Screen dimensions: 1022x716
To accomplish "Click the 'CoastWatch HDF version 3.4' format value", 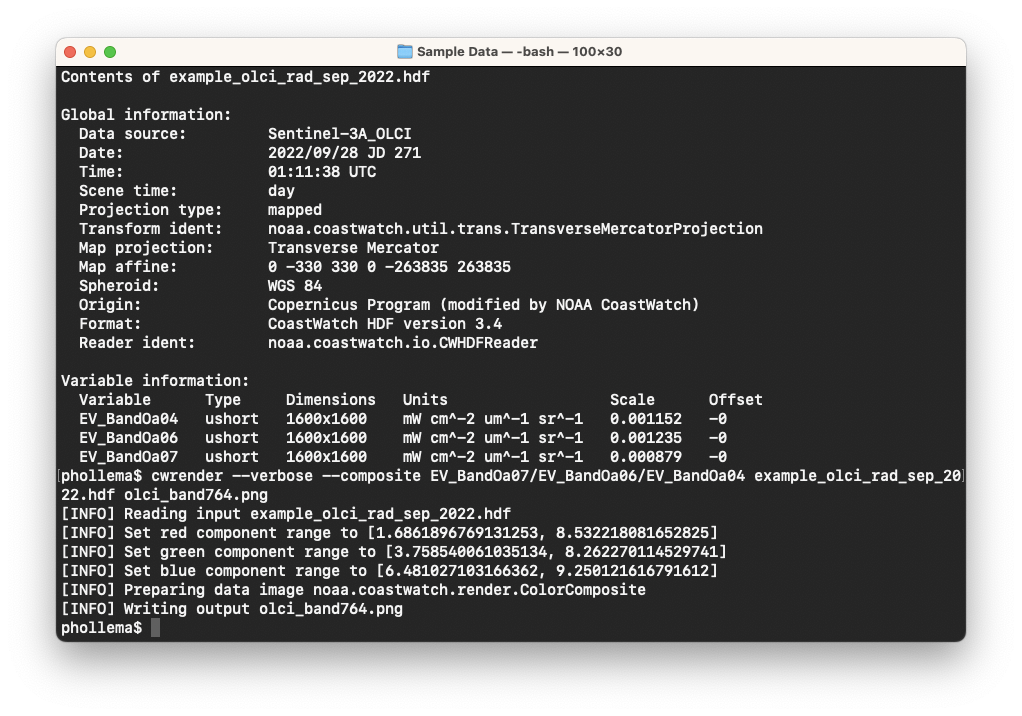I will 385,324.
